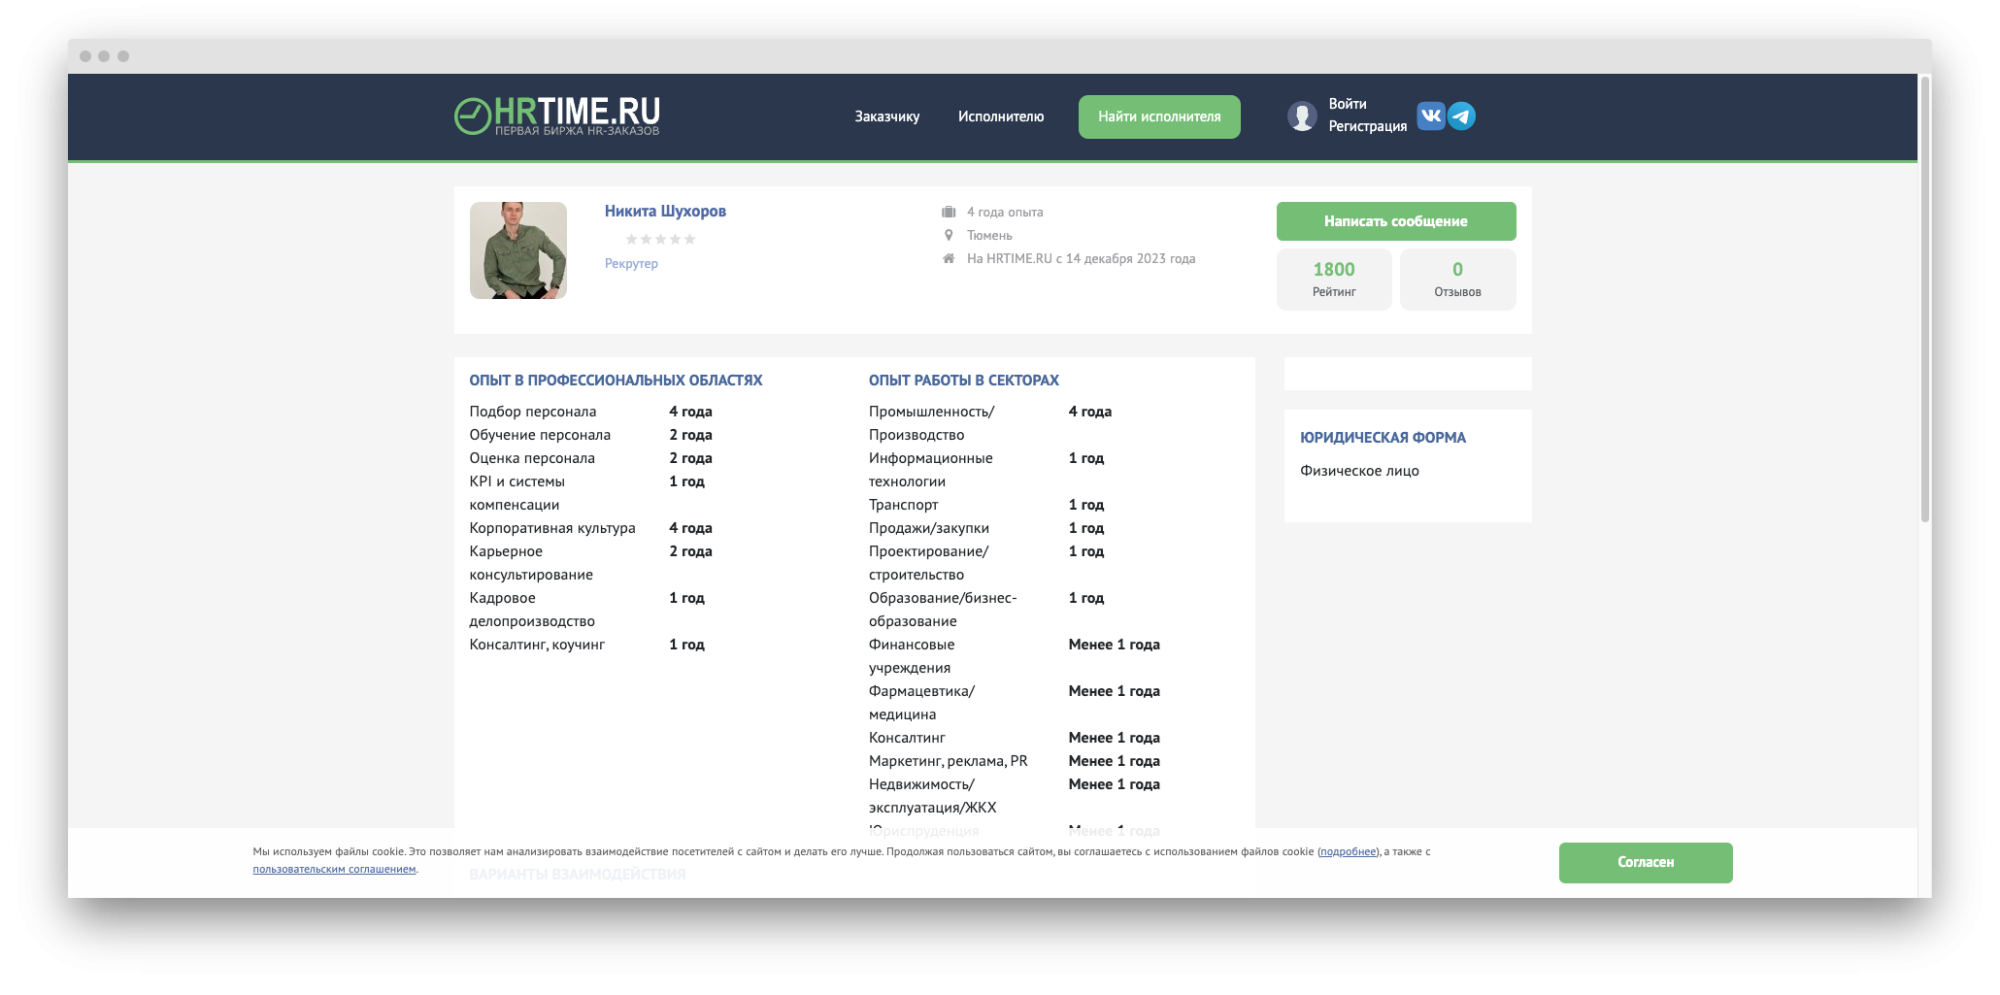Accept cookies with the Согласен button

coord(1645,862)
